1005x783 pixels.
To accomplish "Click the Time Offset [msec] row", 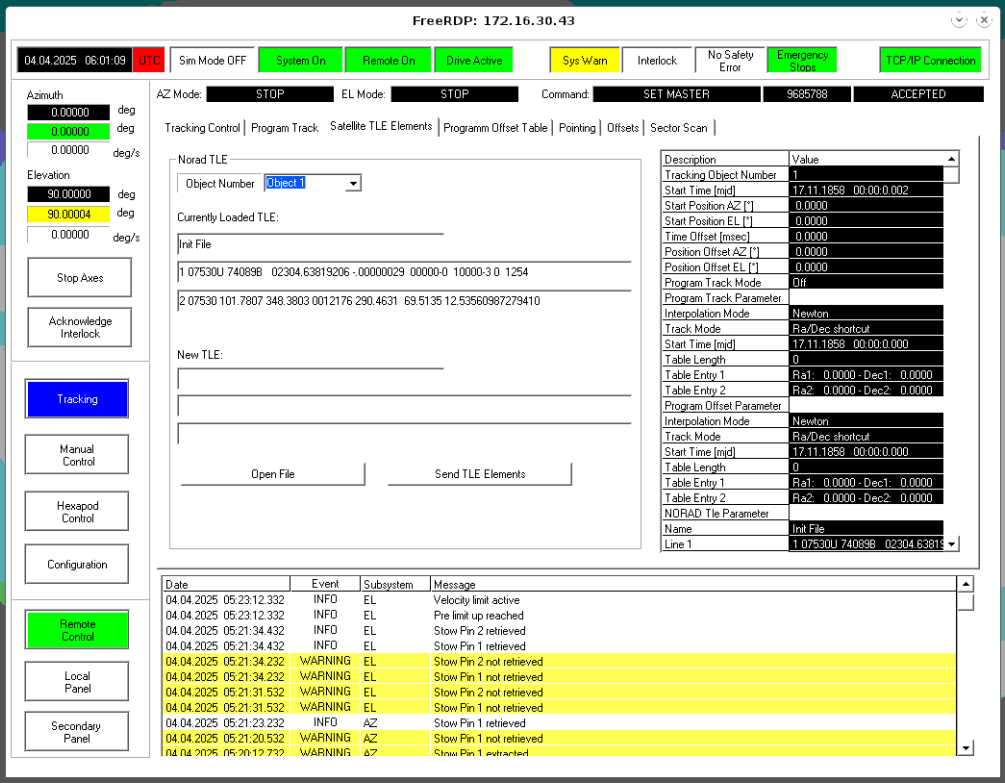I will [802, 236].
